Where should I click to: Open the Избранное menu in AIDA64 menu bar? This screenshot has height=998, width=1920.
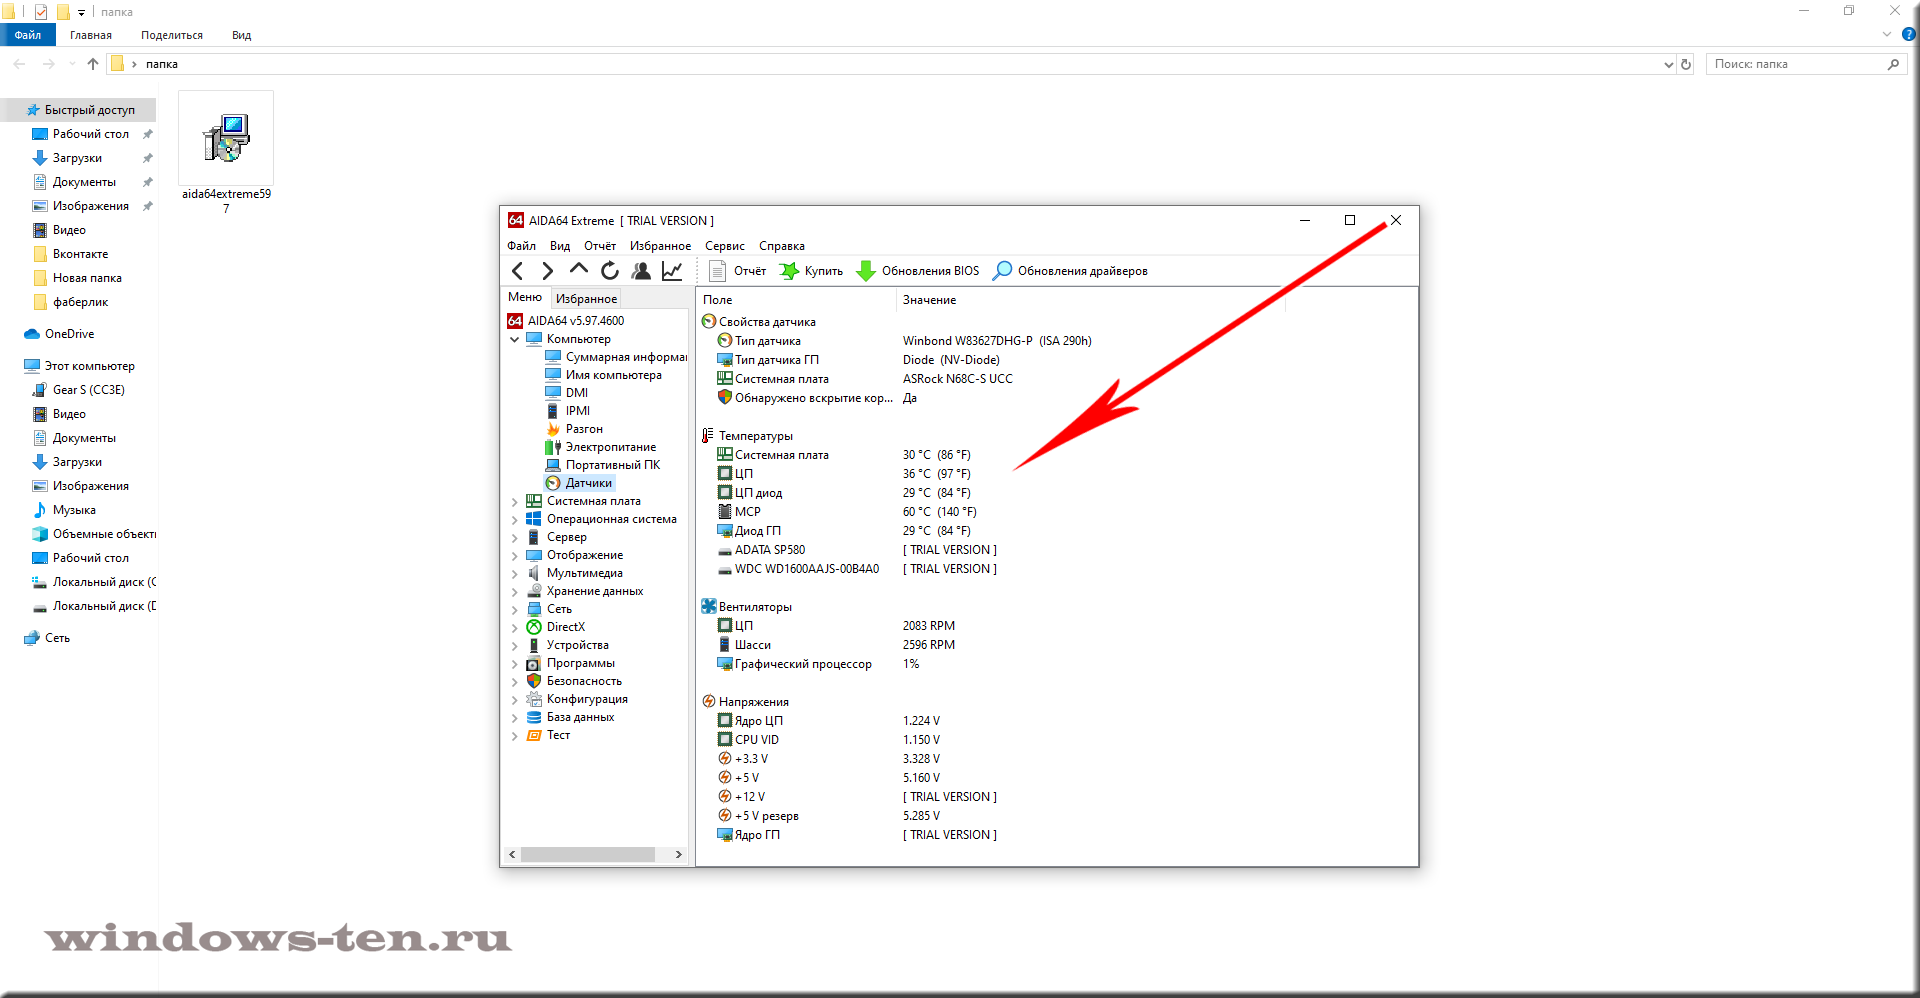point(660,246)
